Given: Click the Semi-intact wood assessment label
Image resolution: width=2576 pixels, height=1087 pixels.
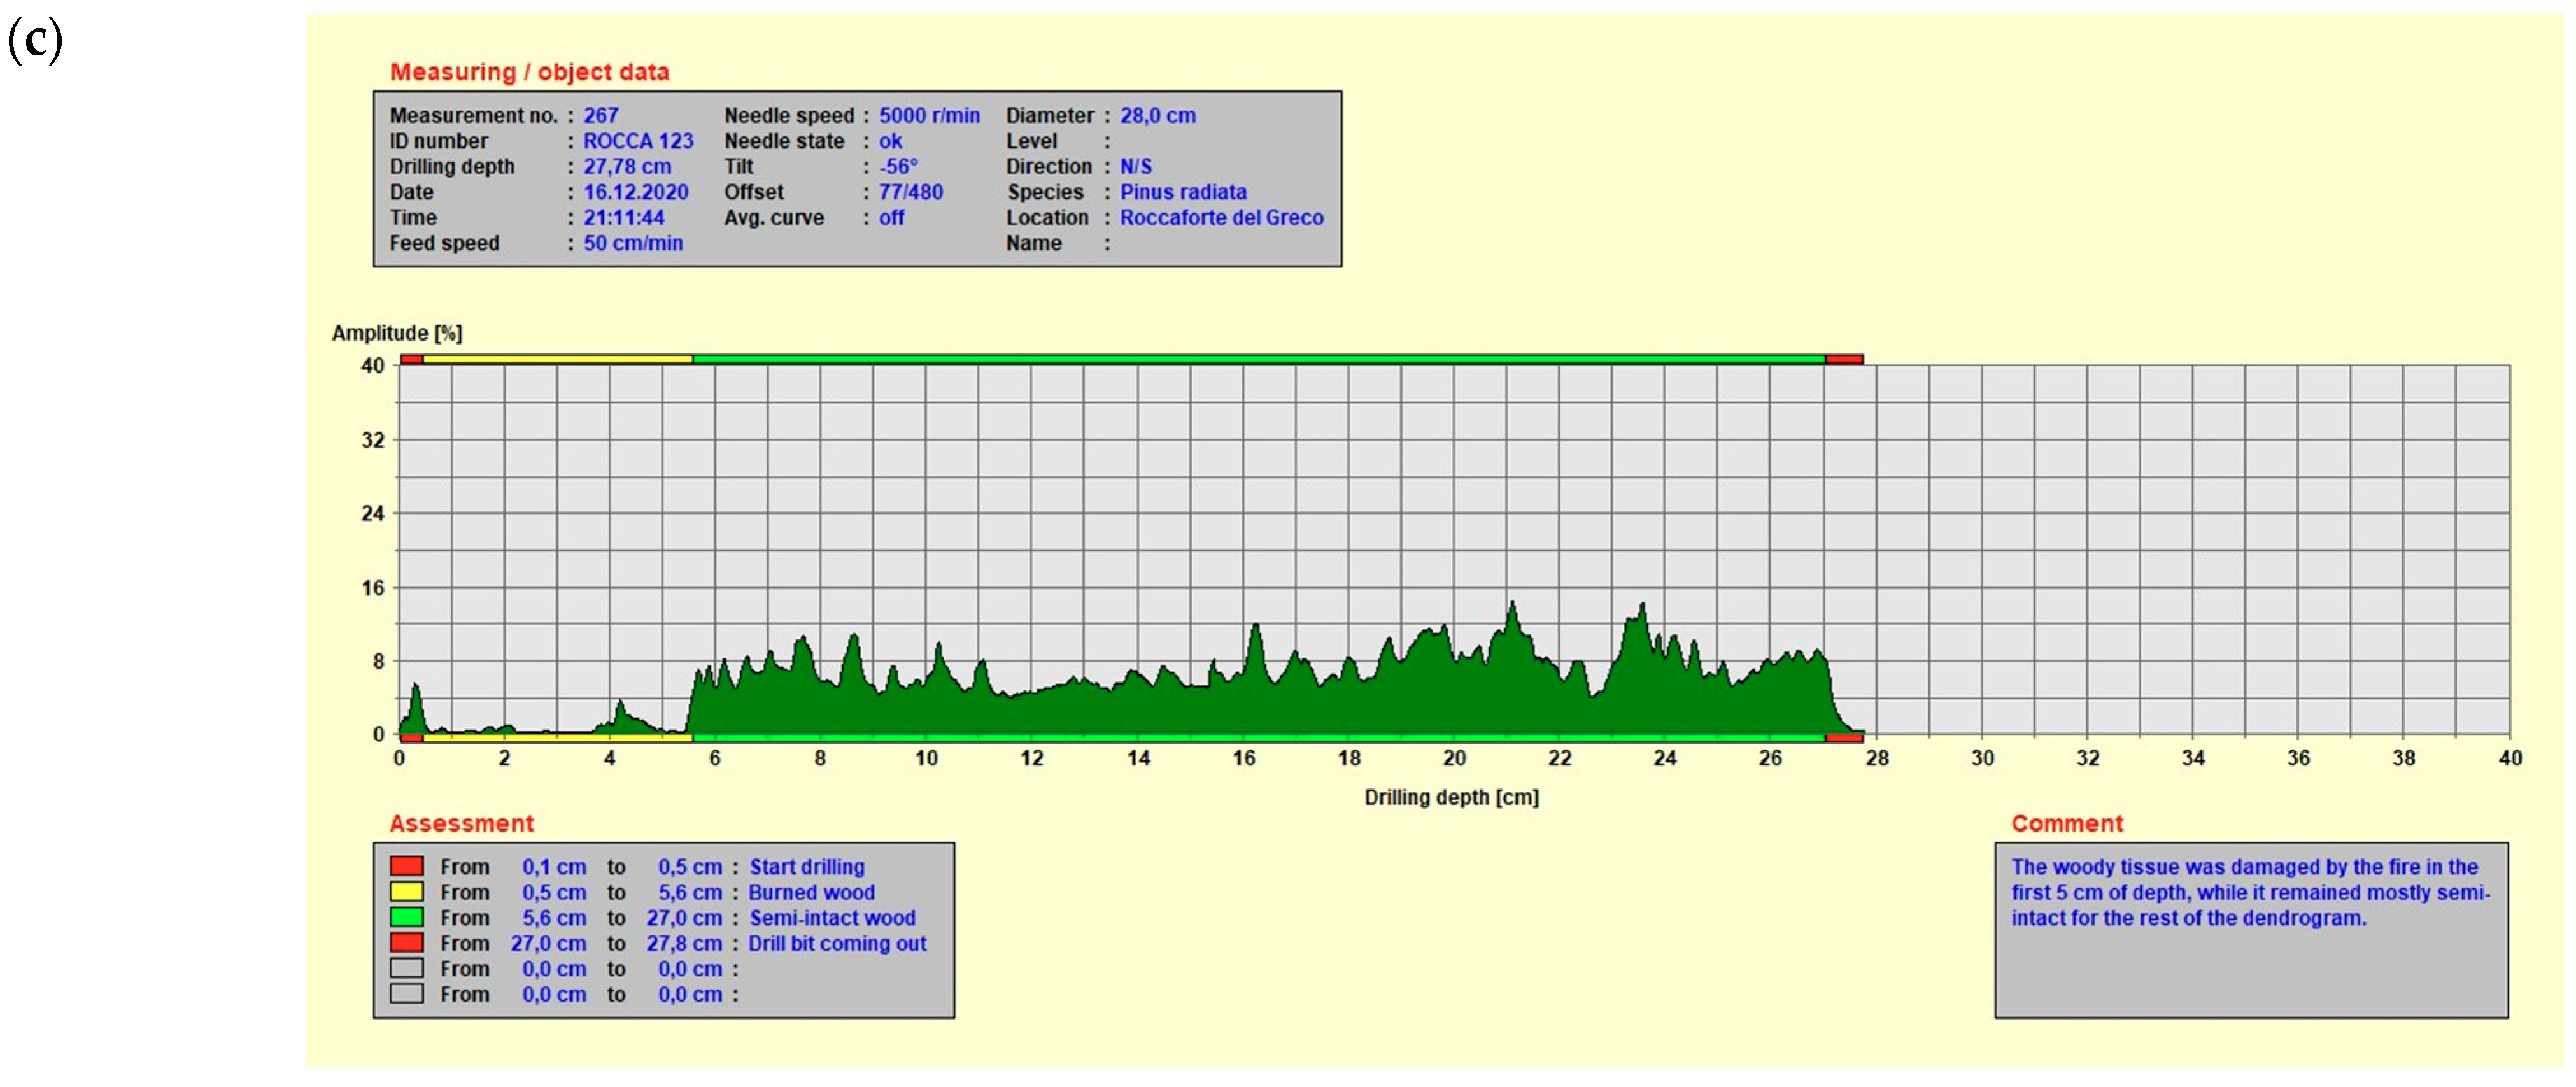Looking at the screenshot, I should pos(832,917).
